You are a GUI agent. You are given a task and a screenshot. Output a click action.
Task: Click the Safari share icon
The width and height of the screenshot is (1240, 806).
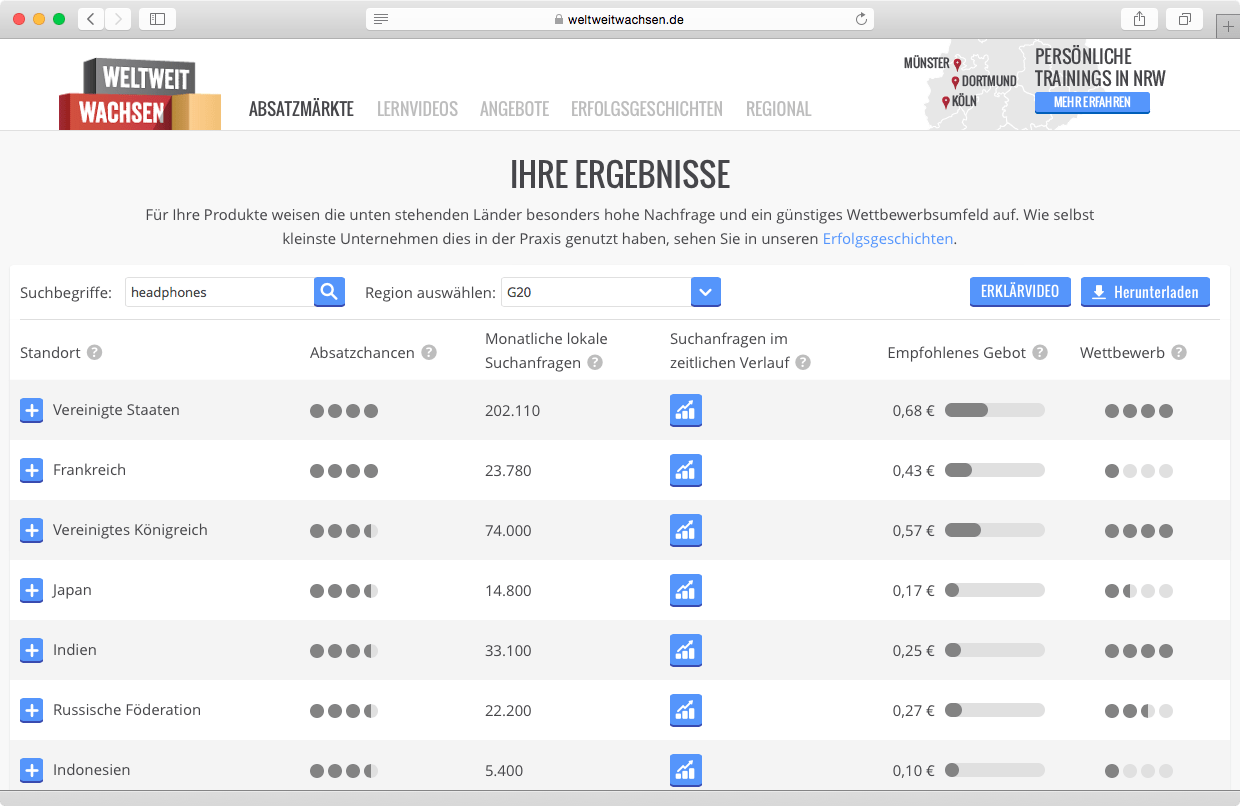(1139, 19)
